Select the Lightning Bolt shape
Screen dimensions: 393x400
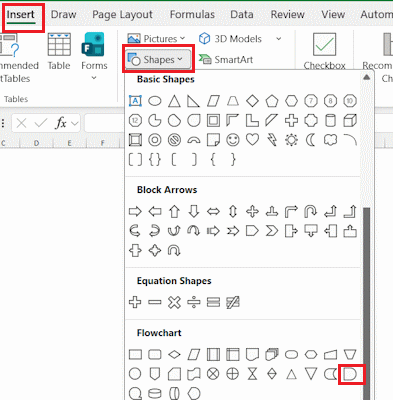[272, 140]
